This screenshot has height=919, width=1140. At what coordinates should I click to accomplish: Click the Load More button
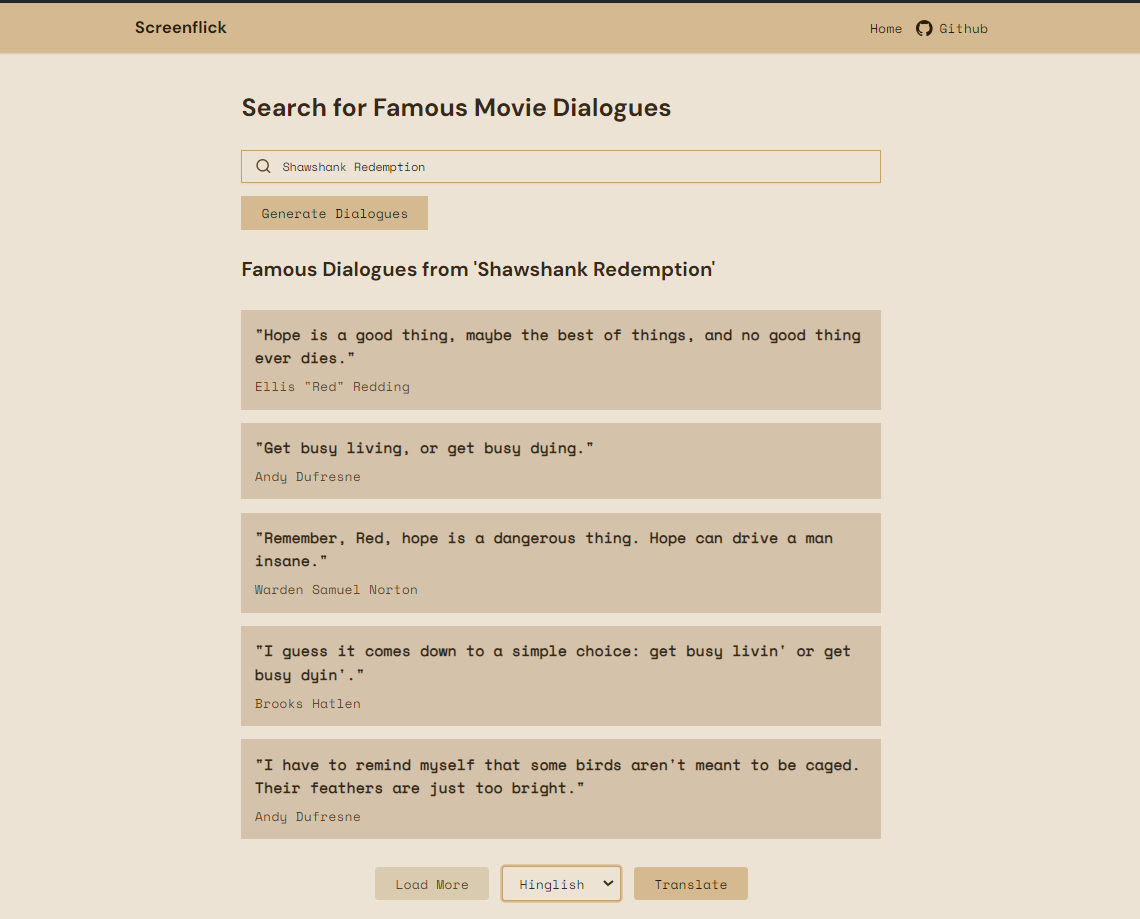coord(432,883)
